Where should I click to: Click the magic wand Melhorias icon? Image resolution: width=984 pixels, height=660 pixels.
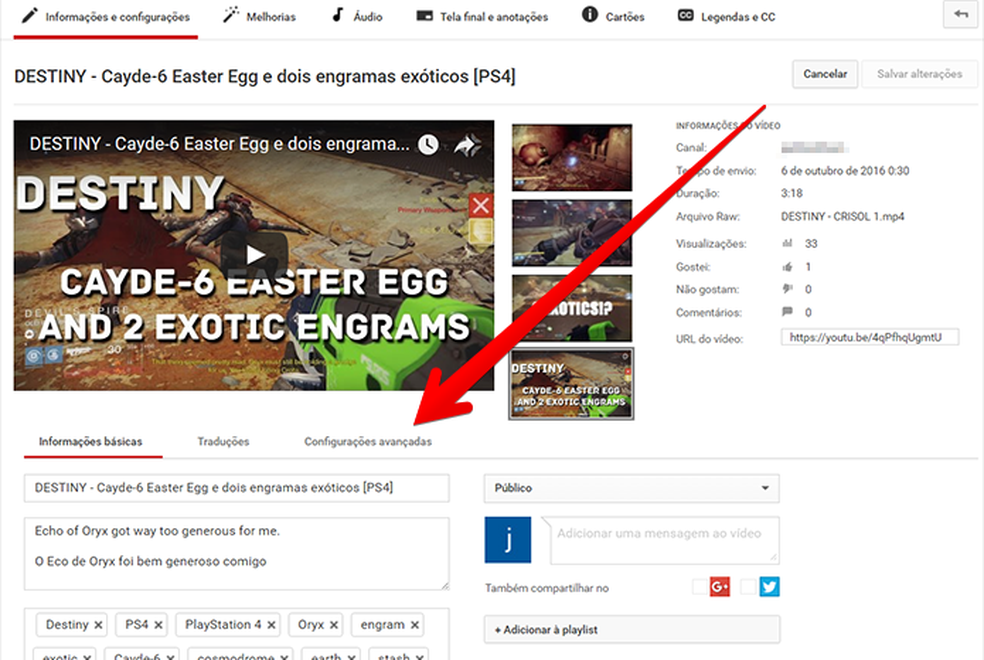click(230, 15)
